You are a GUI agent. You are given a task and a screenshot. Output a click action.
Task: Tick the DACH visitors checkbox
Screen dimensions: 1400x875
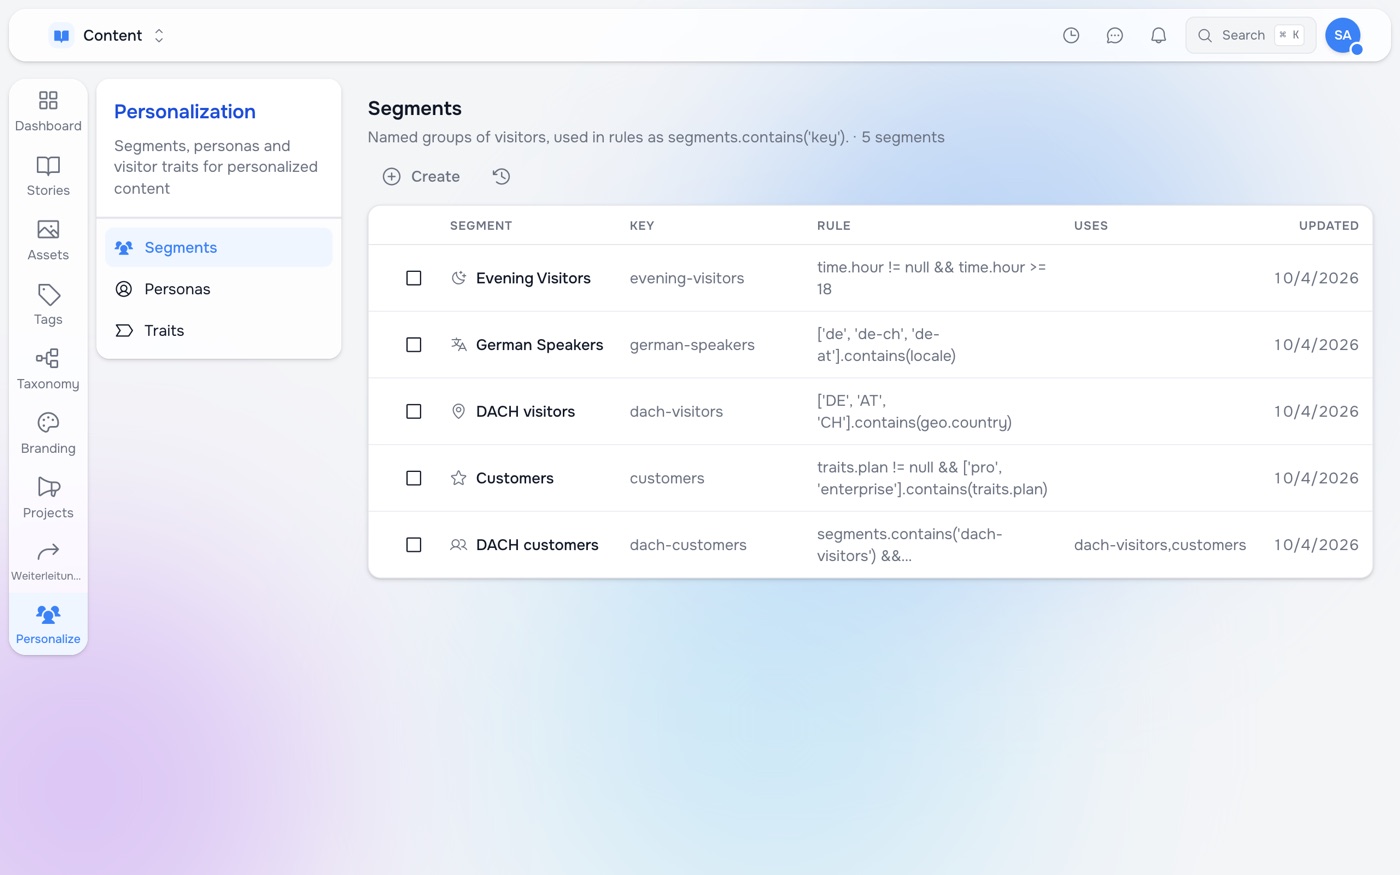coord(414,411)
